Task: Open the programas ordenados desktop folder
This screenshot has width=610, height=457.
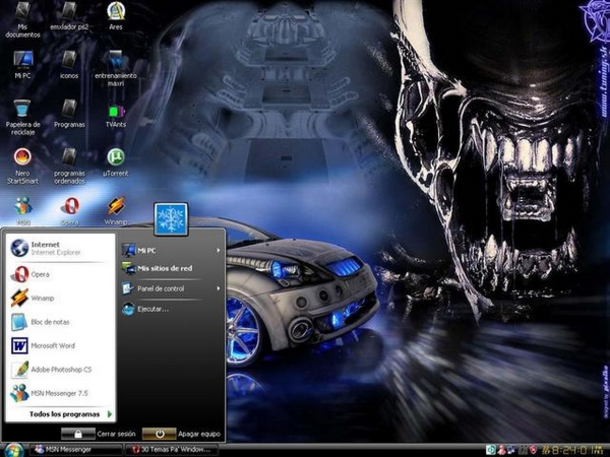Action: pyautogui.click(x=69, y=166)
